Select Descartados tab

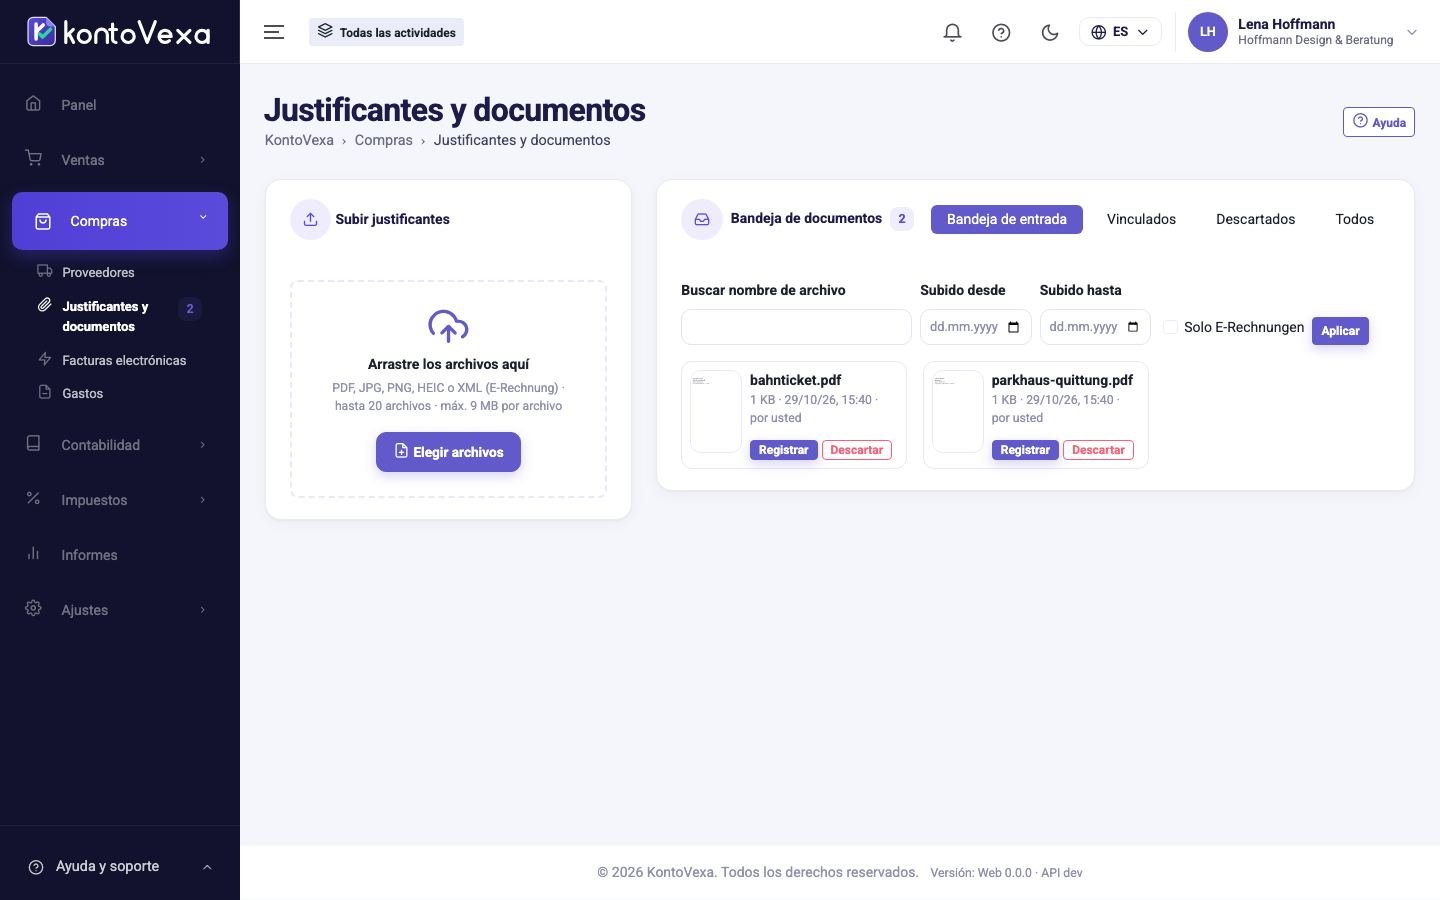[x=1255, y=219]
